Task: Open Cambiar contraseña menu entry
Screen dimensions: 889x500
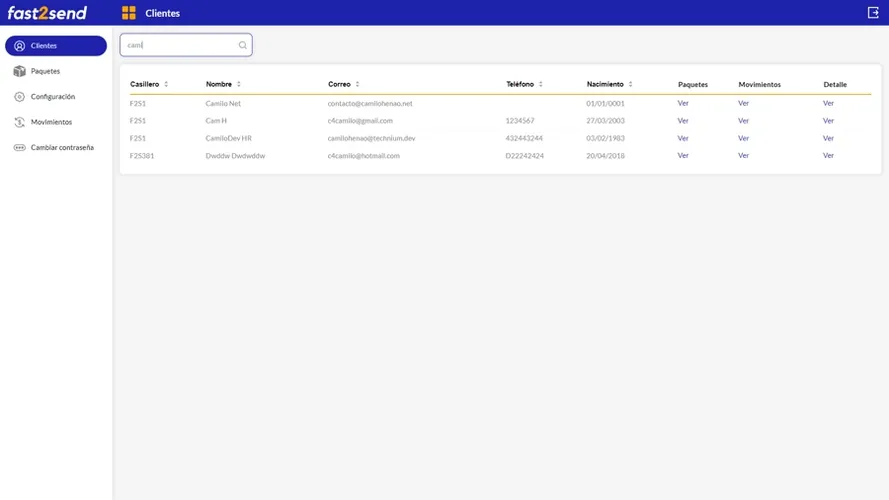Action: tap(62, 147)
